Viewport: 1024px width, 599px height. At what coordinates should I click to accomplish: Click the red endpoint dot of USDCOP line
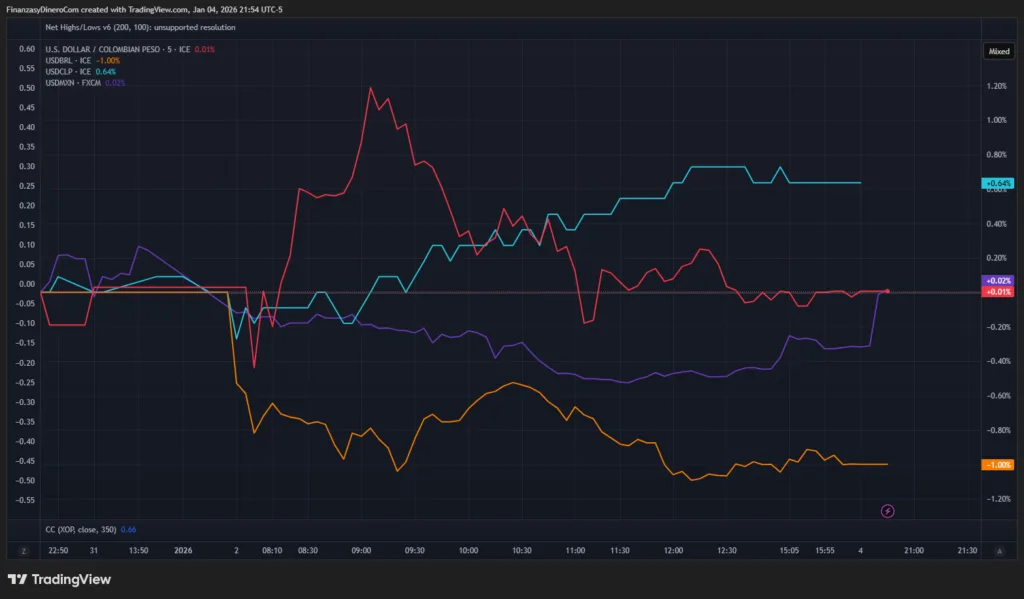[887, 291]
